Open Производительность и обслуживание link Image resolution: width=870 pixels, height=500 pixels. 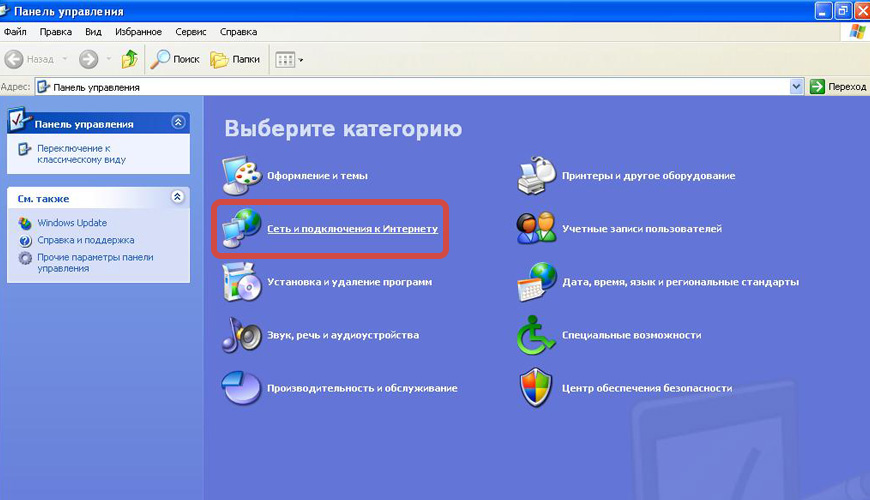[x=362, y=388]
